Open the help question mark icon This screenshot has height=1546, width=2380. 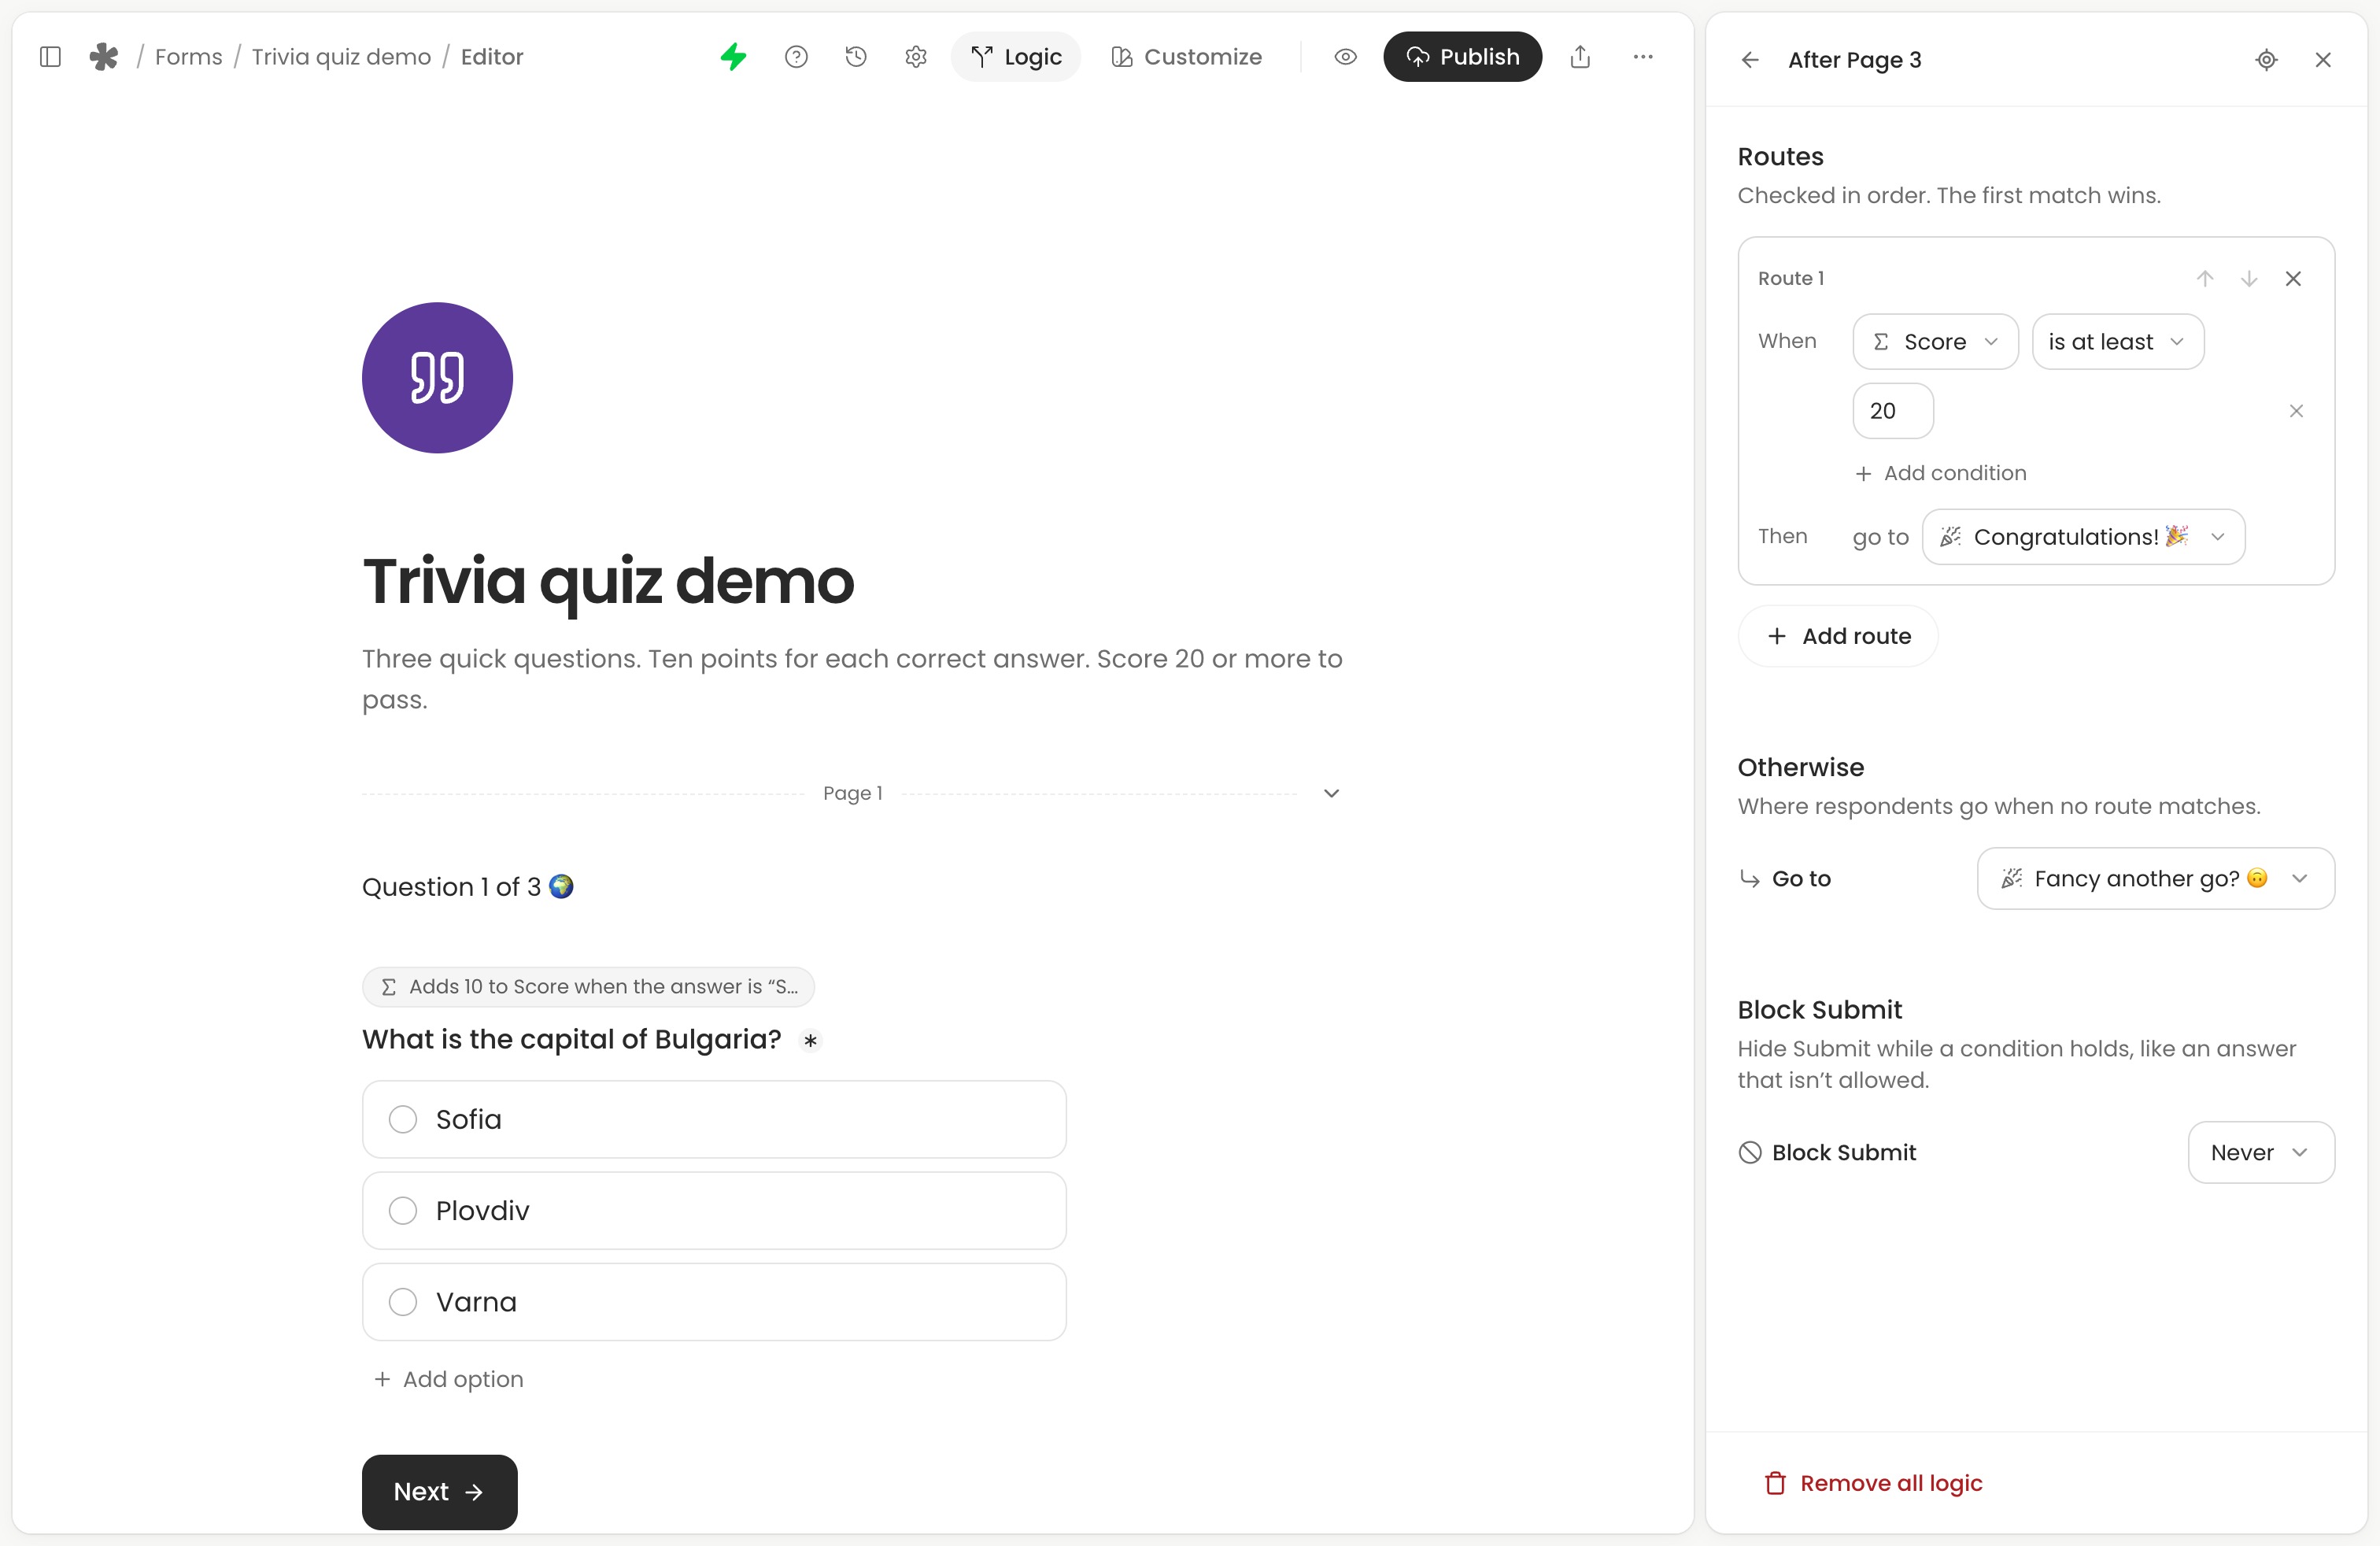796,57
